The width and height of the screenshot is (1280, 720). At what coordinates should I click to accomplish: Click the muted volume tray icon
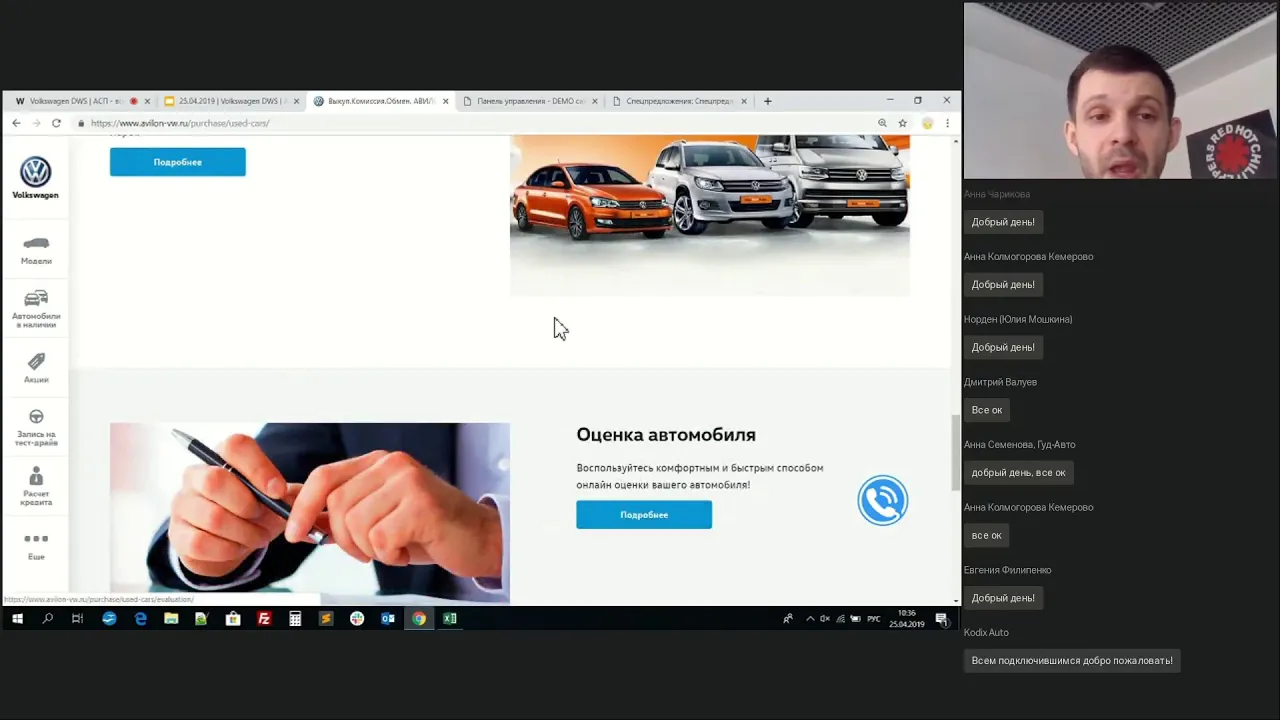pos(825,619)
